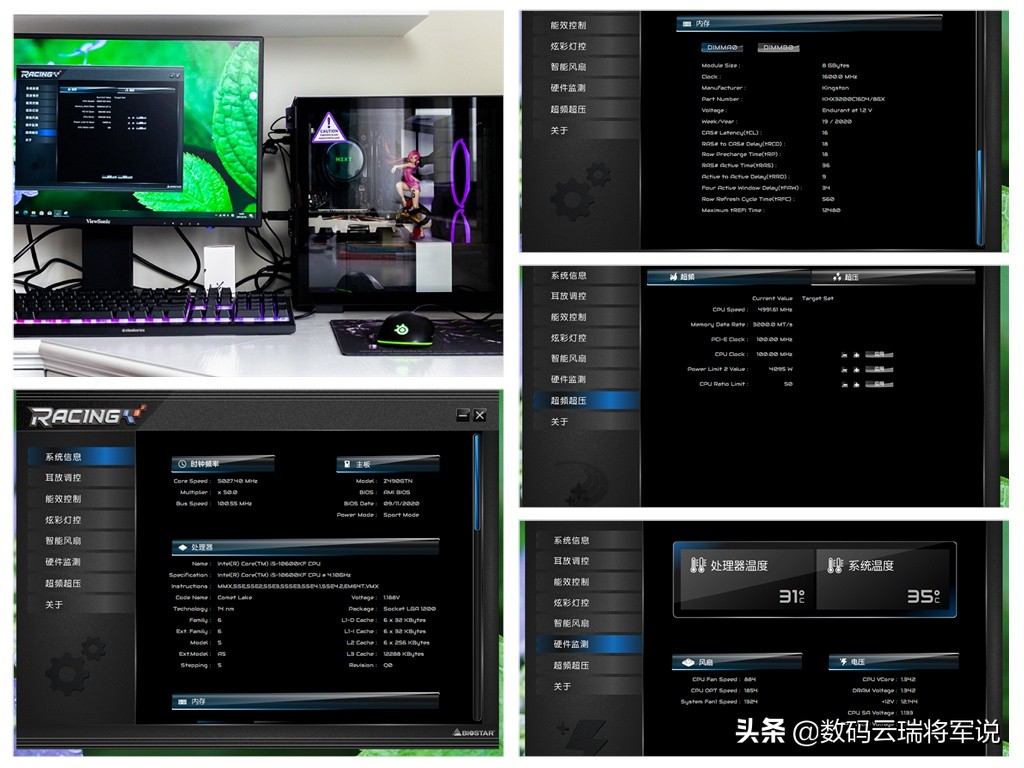
Task: Click the "Socket LGA 1200" package value
Action: [x=409, y=609]
